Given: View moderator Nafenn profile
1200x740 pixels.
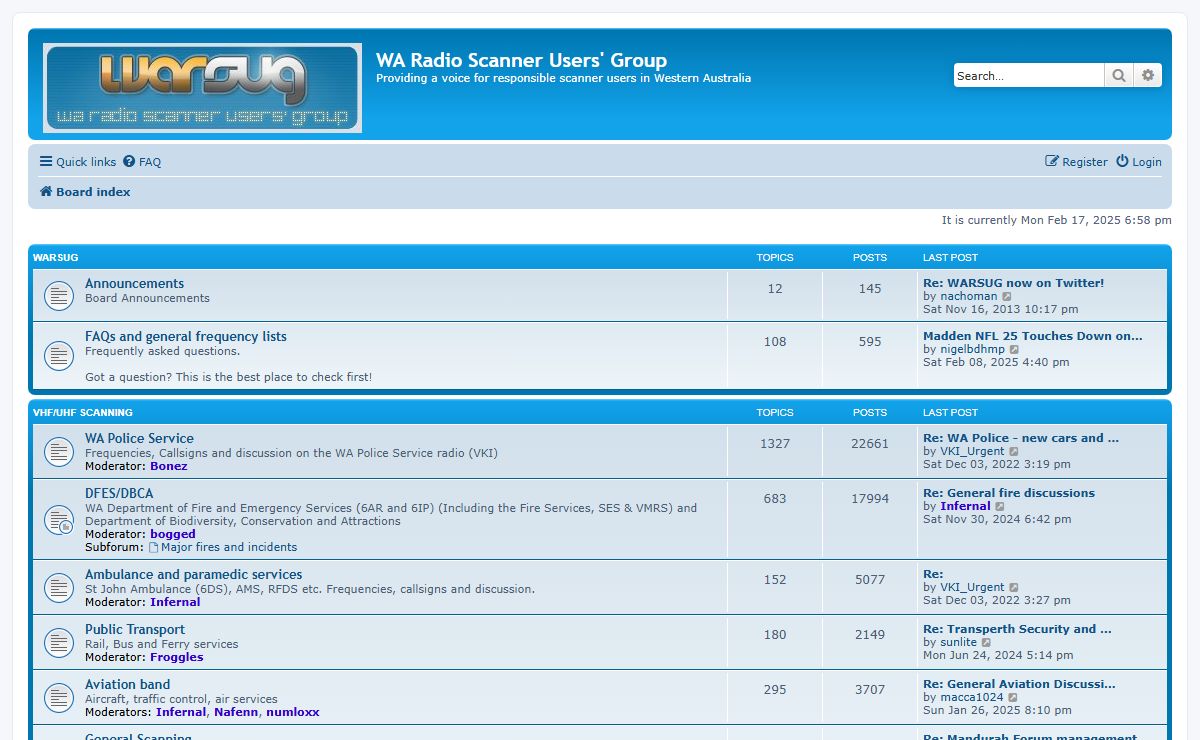Looking at the screenshot, I should click(x=236, y=712).
